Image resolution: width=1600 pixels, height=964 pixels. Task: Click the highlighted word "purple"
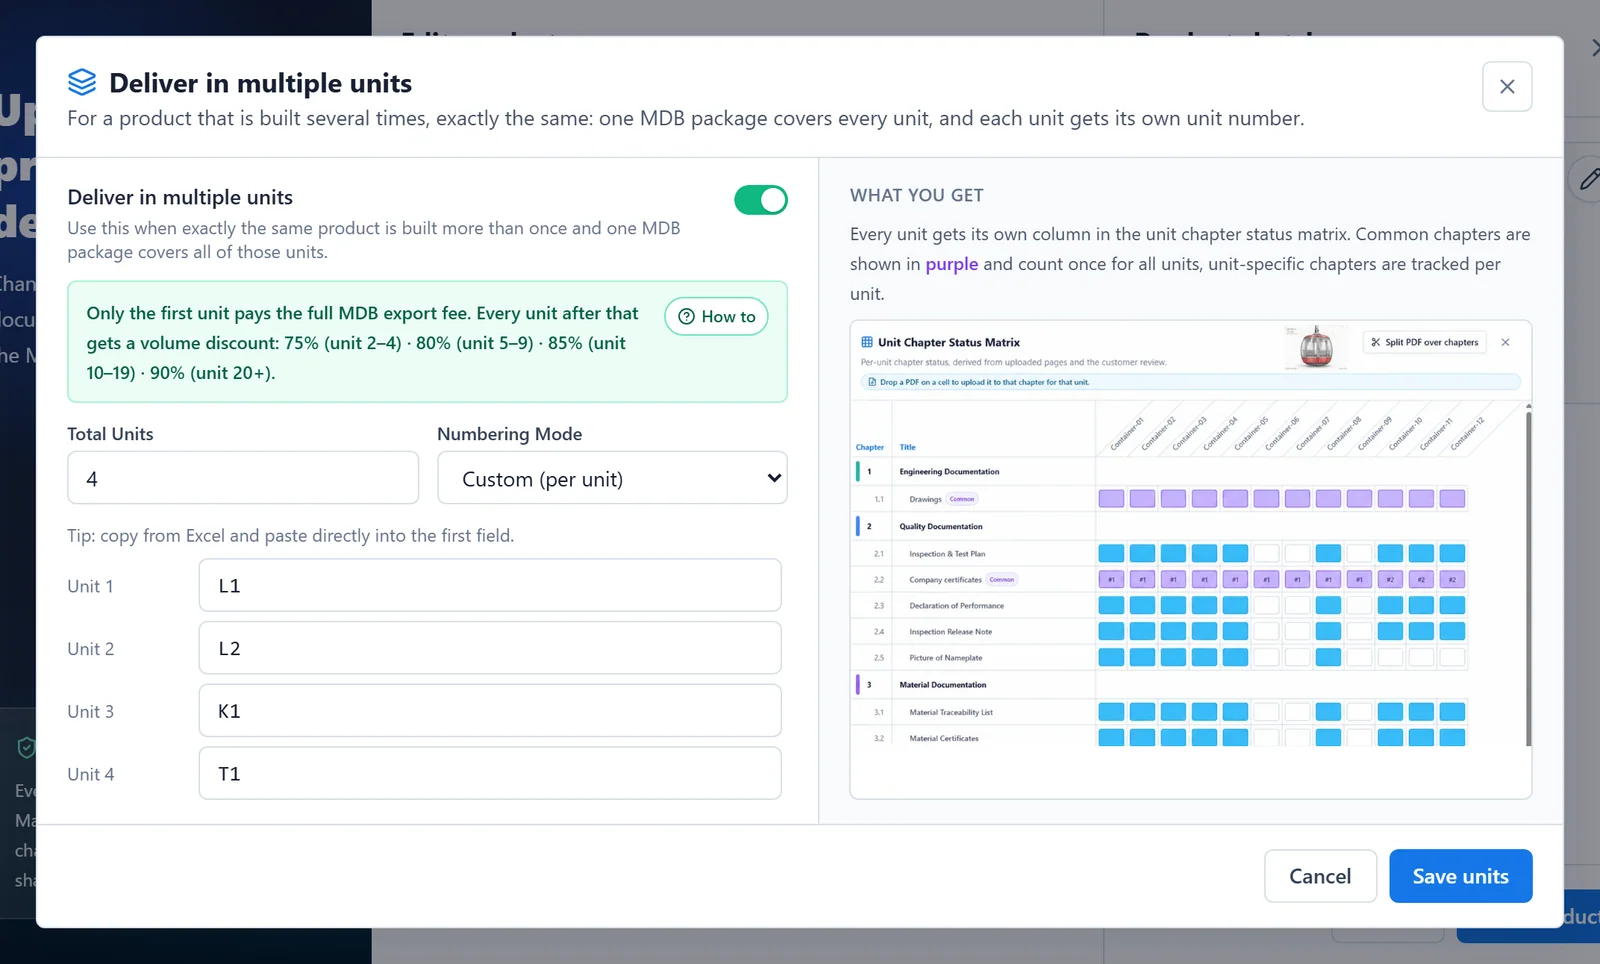point(952,264)
